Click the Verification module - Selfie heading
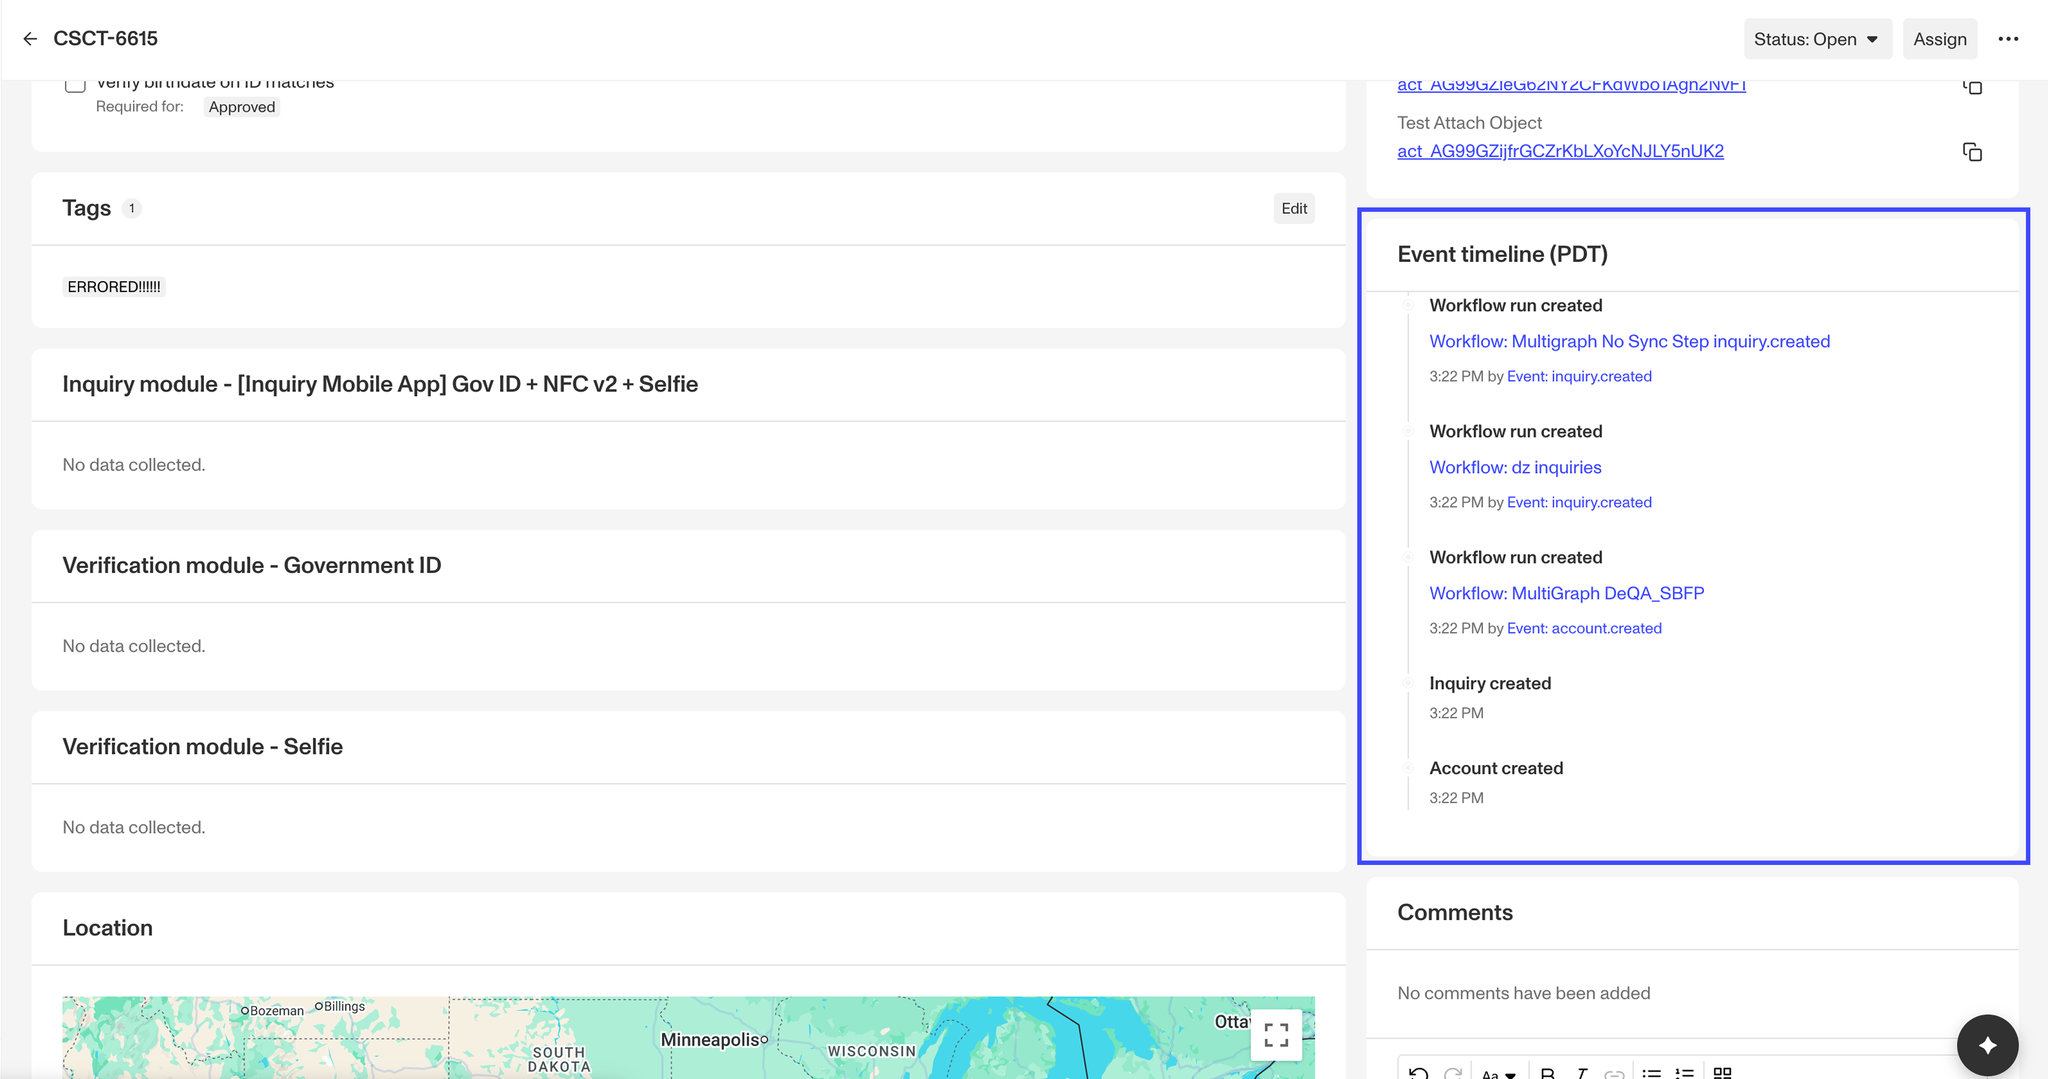2048x1079 pixels. [202, 746]
